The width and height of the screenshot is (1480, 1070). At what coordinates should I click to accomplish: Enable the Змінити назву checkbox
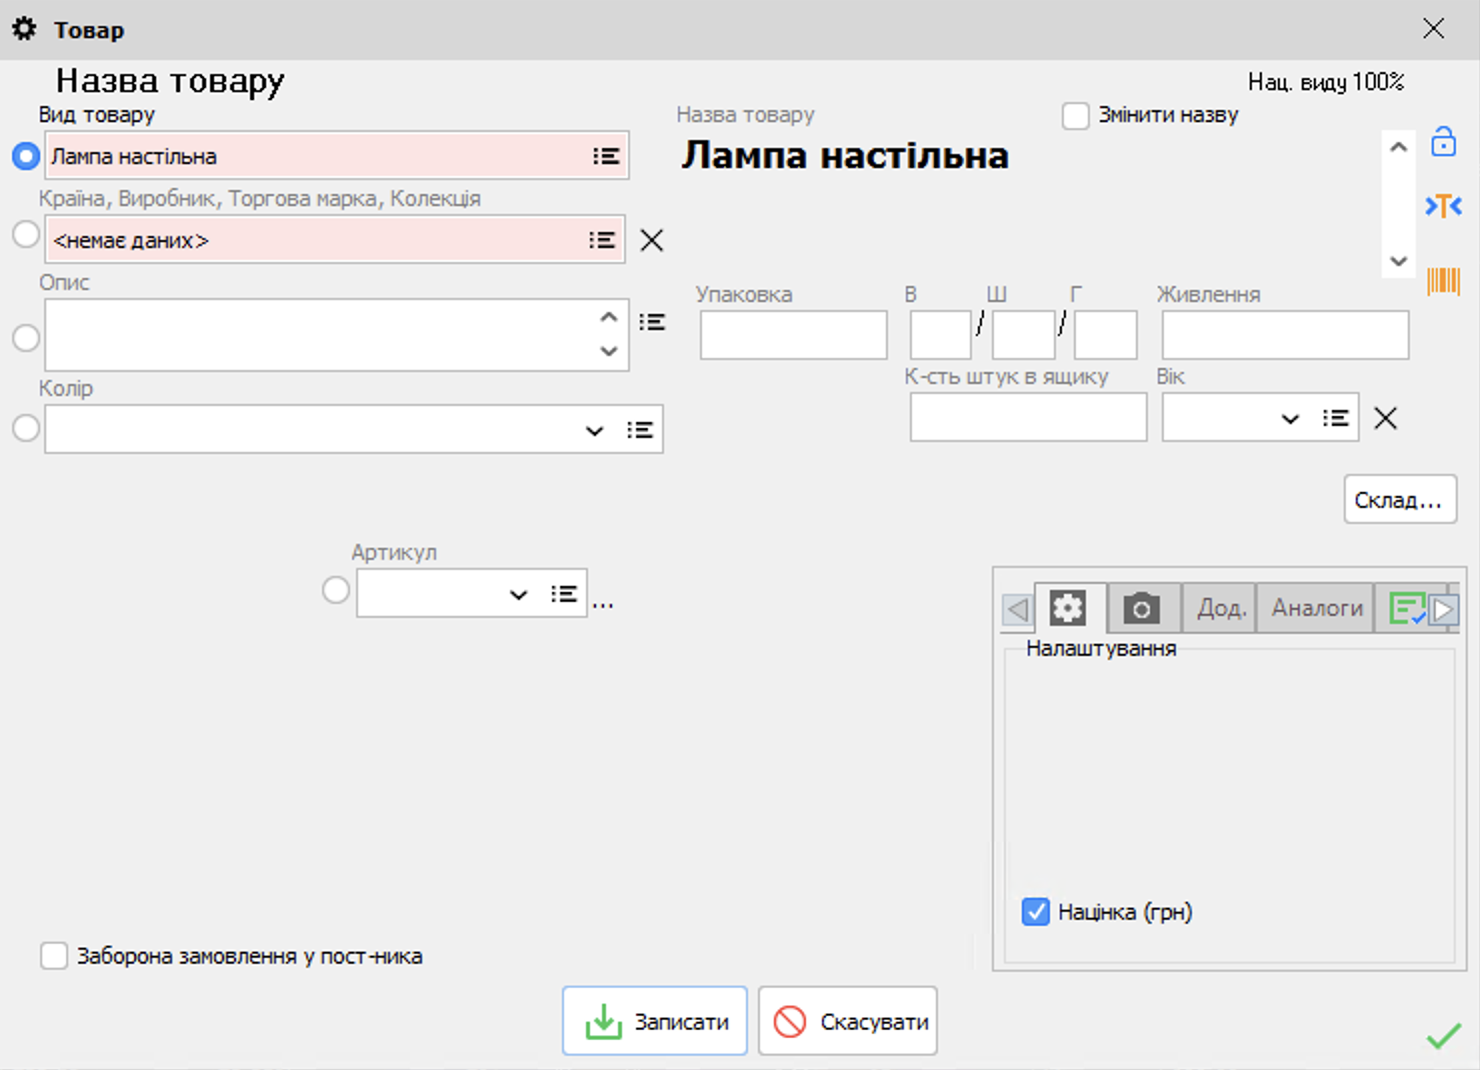click(x=1076, y=115)
